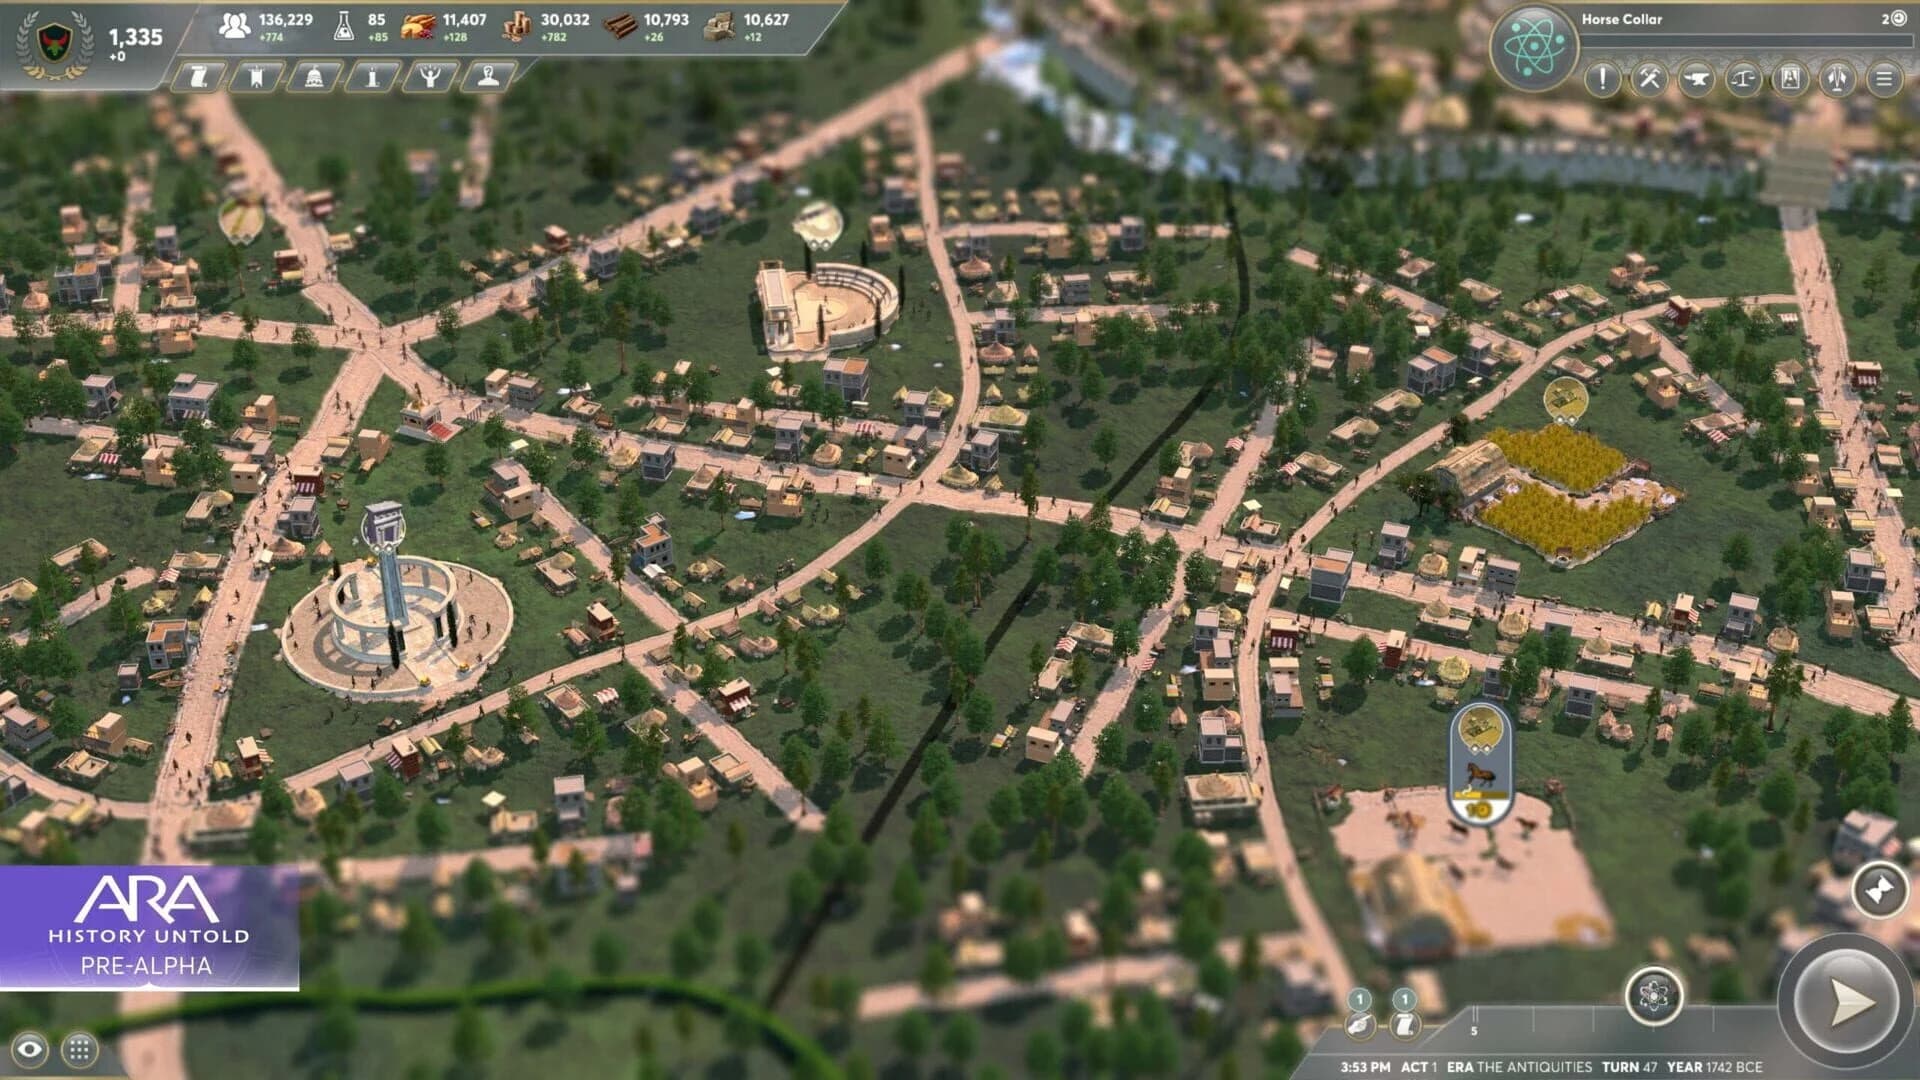
Task: Open construction using the crossed hammers icon
Action: (x=1648, y=80)
